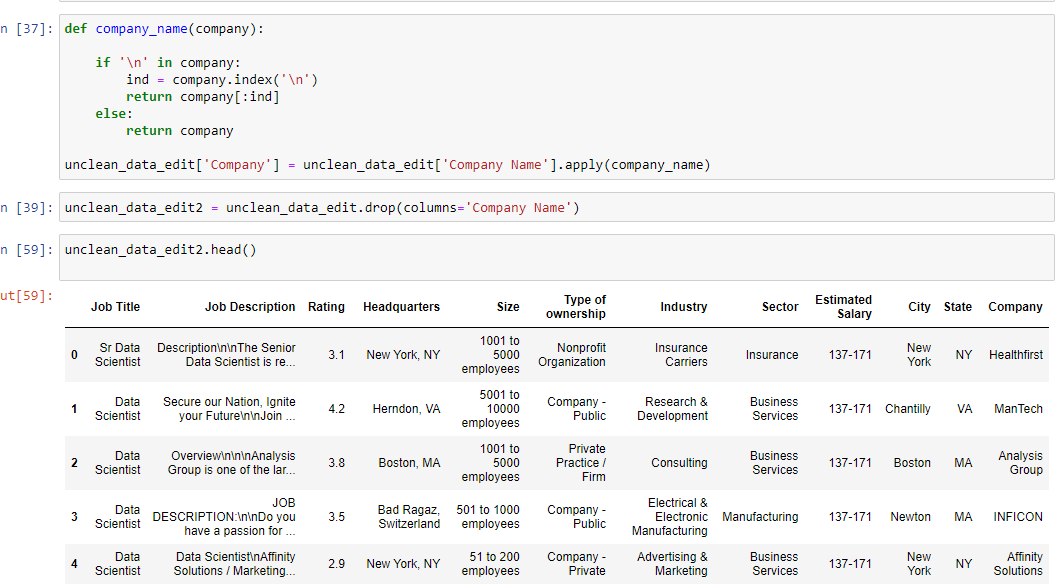Click the Sr Data Scientist job title cell
Screen dimensions: 1060x587
click(118, 354)
